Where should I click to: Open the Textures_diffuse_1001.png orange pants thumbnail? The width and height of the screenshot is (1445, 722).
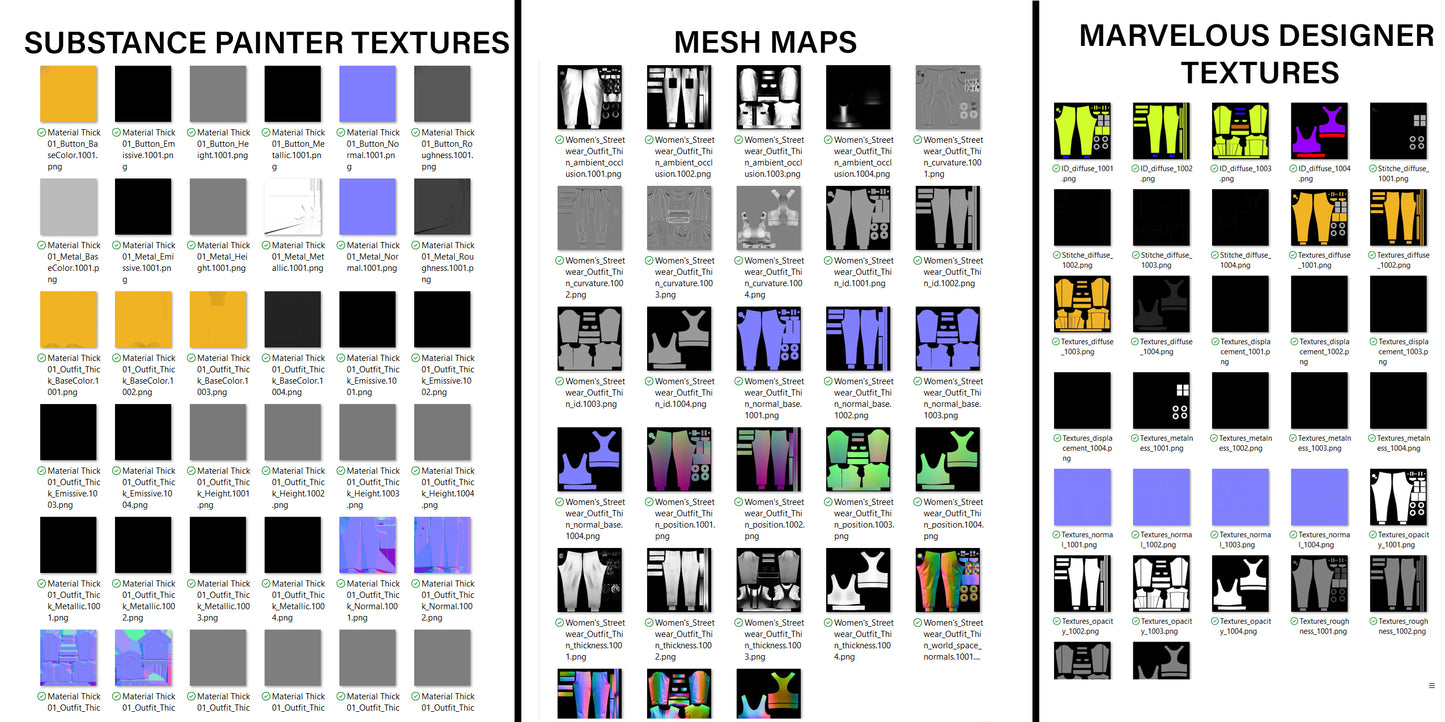click(x=1320, y=218)
